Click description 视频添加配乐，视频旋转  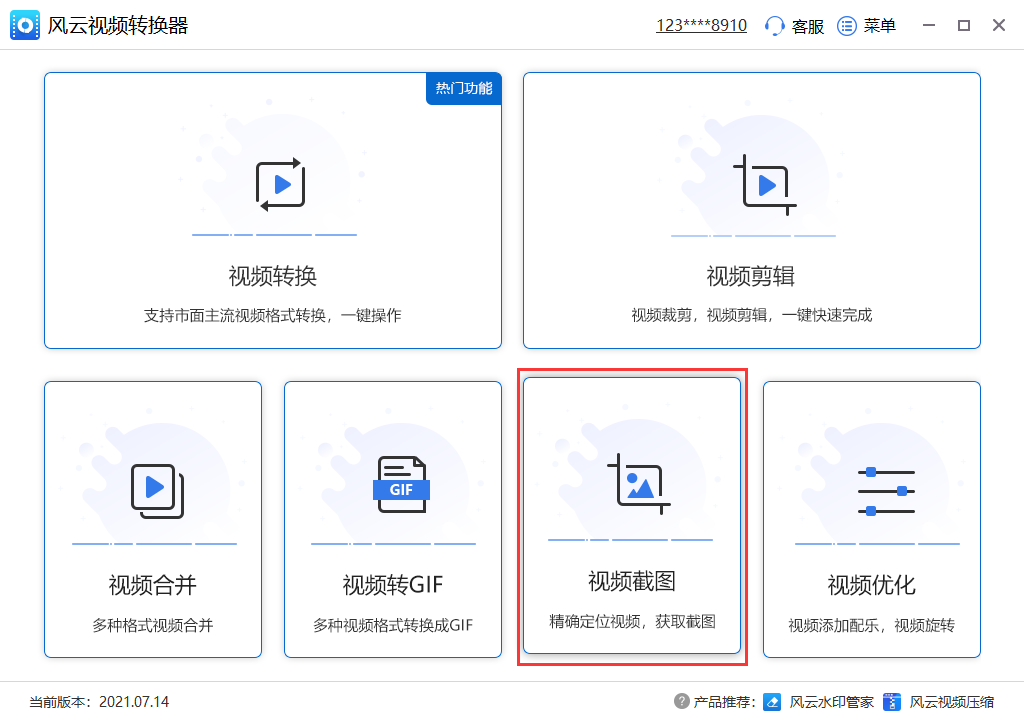[x=871, y=625]
